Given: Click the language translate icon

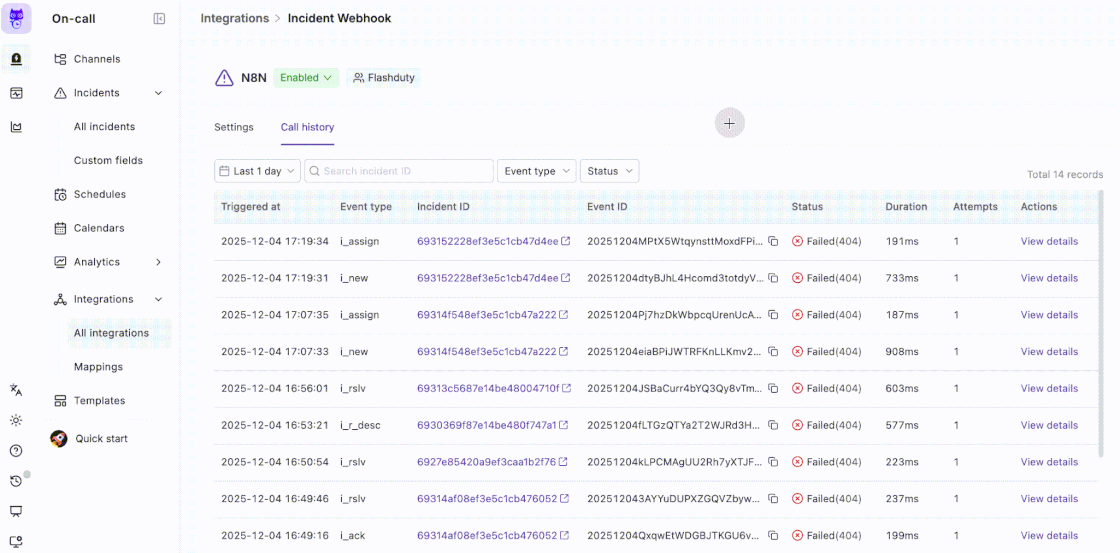Looking at the screenshot, I should (x=16, y=389).
